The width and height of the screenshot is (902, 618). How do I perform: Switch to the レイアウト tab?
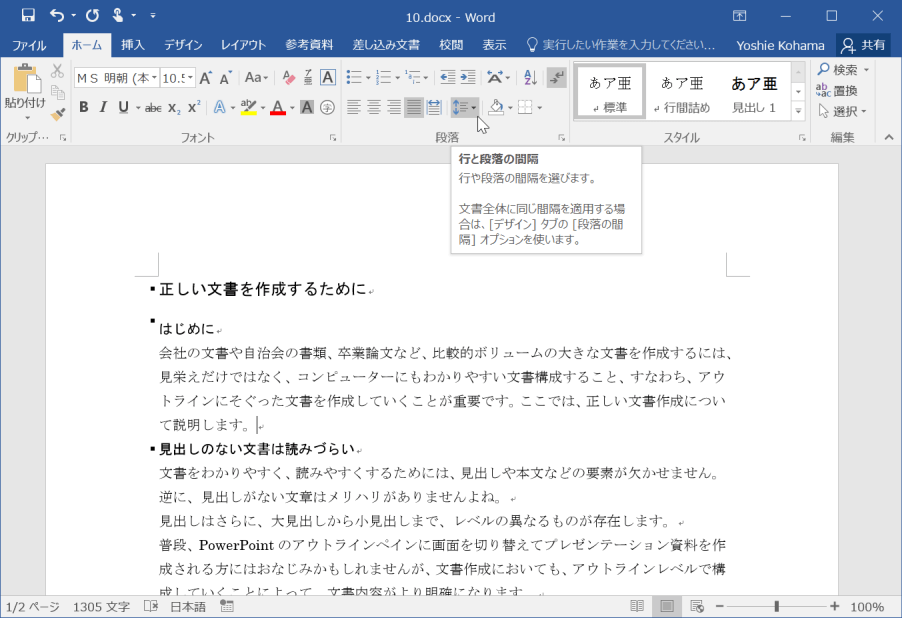pos(243,45)
